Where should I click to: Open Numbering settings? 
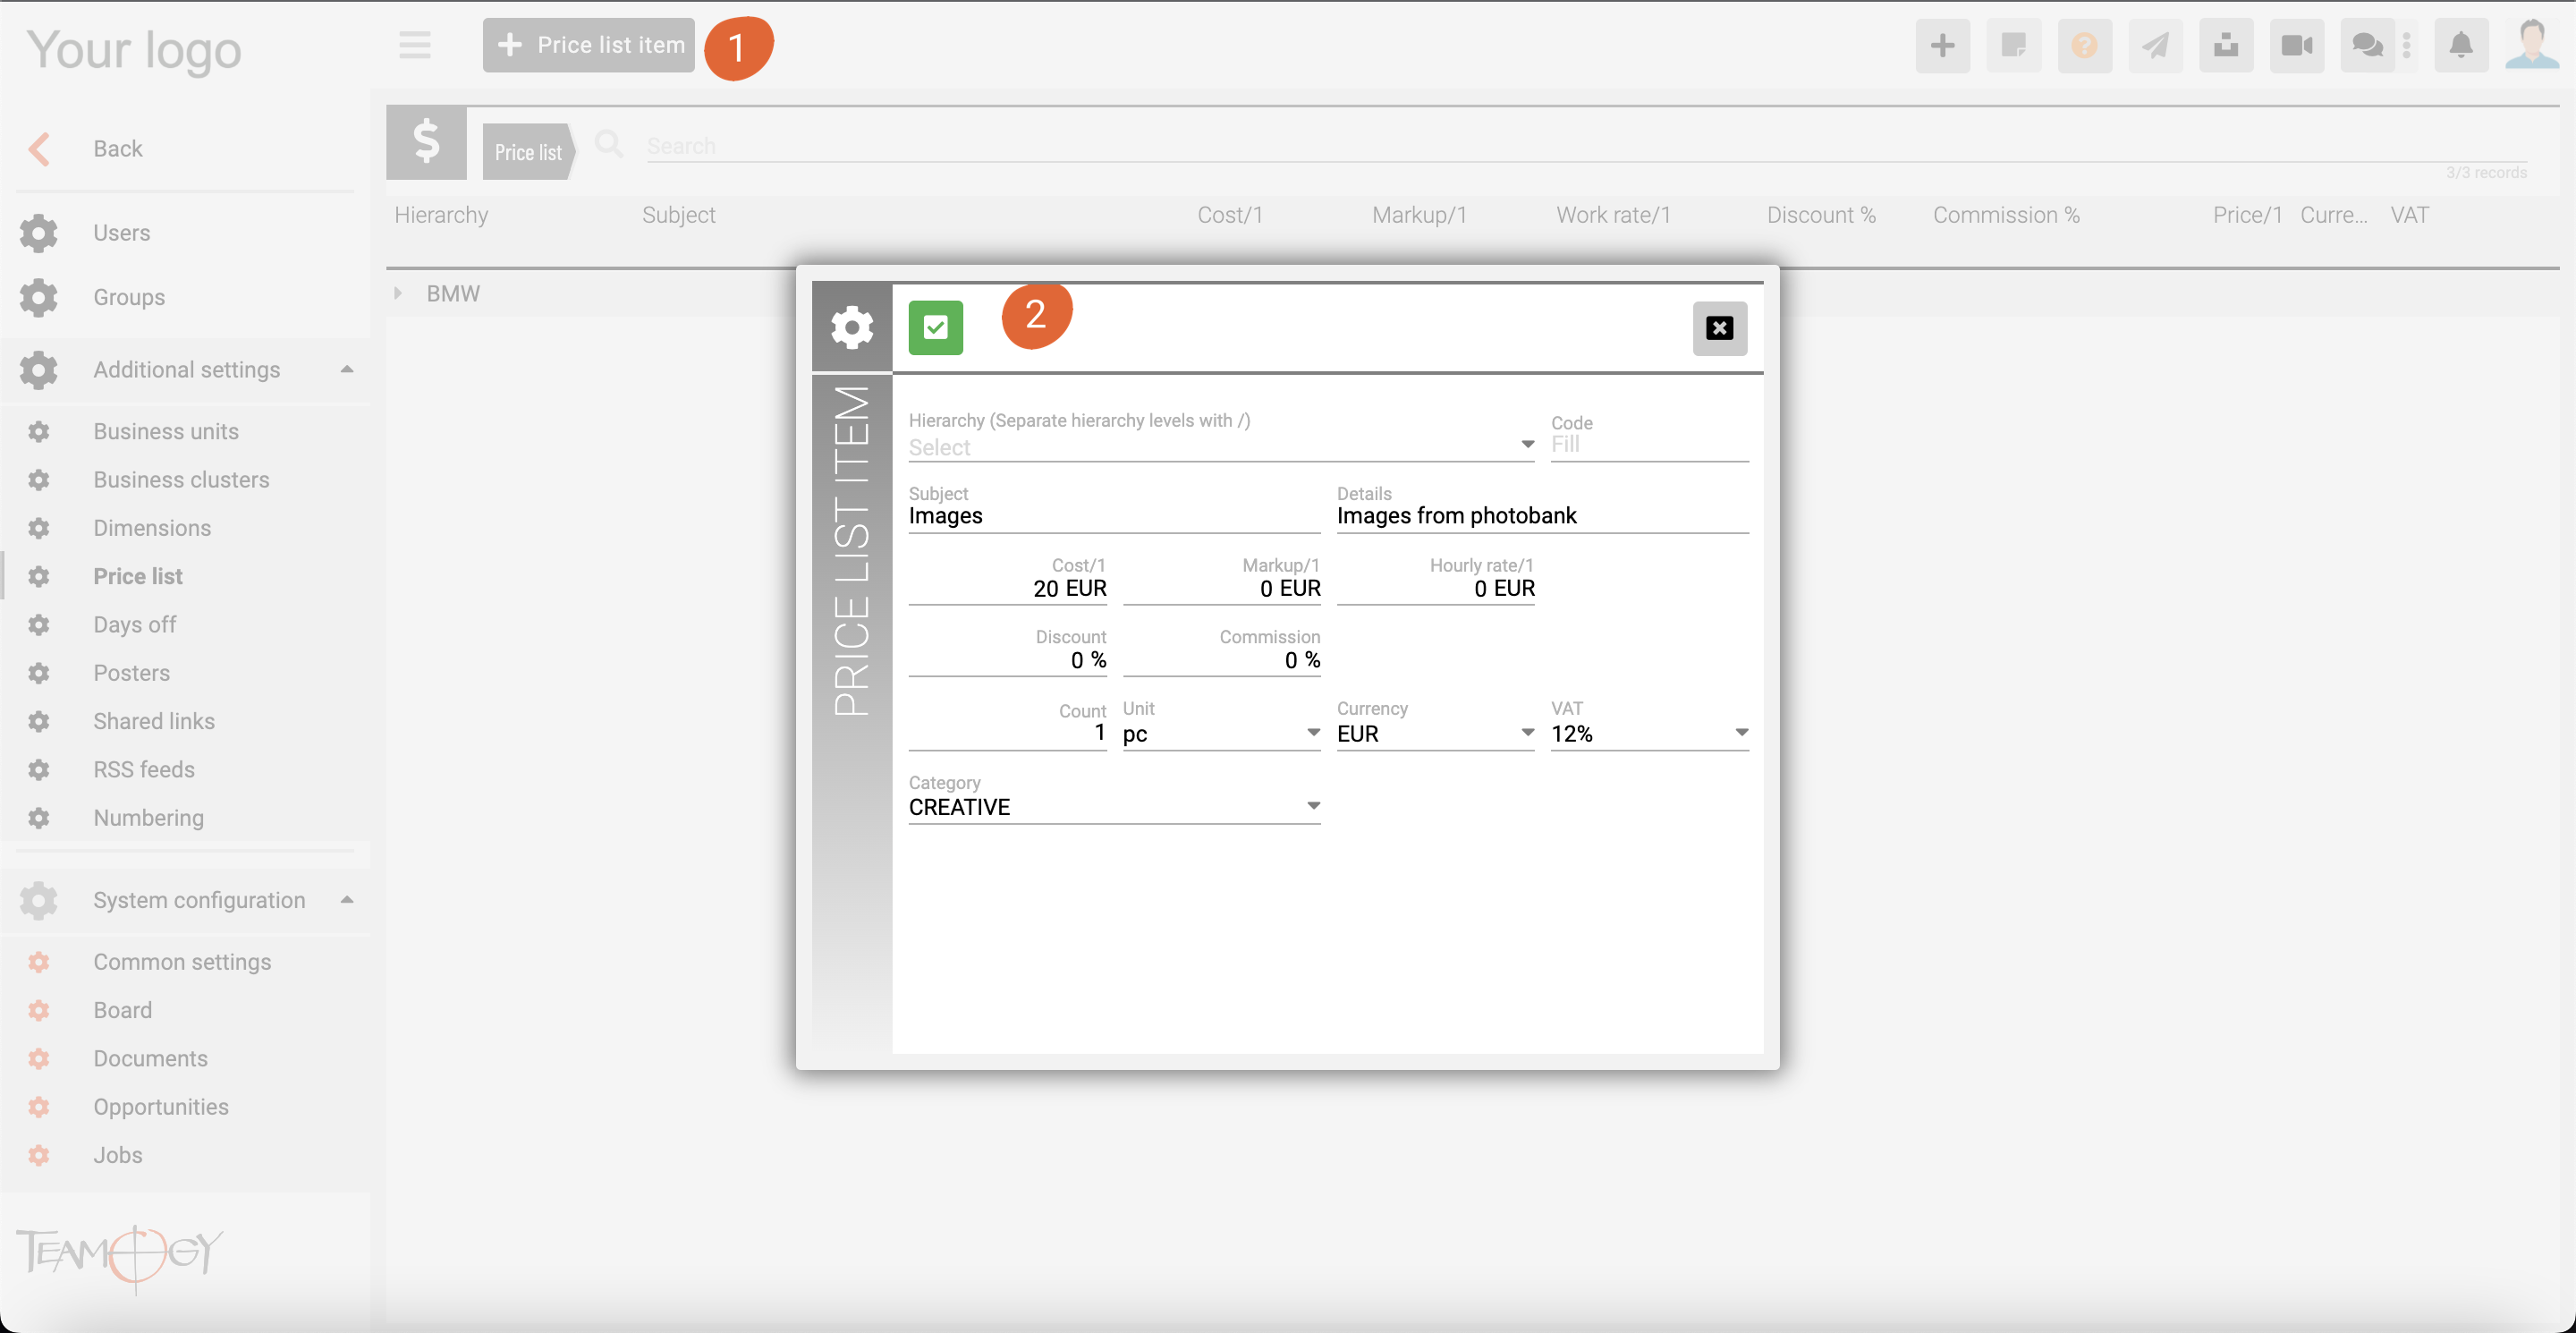pyautogui.click(x=148, y=818)
